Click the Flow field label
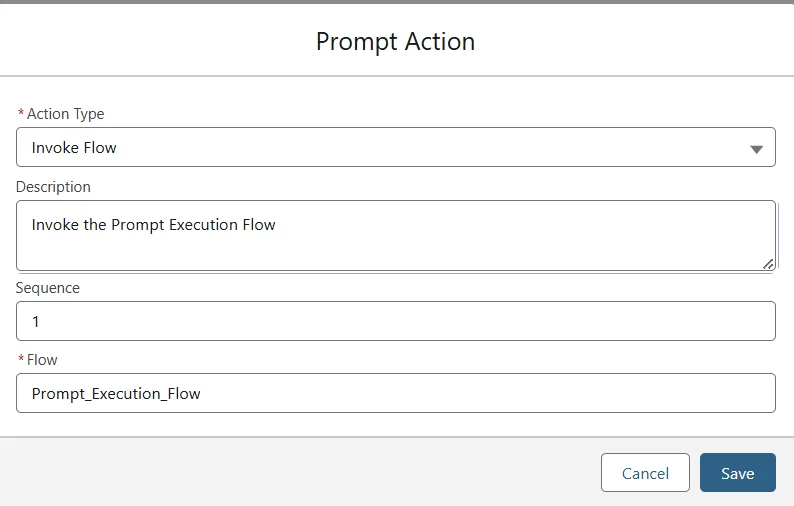 tap(42, 360)
